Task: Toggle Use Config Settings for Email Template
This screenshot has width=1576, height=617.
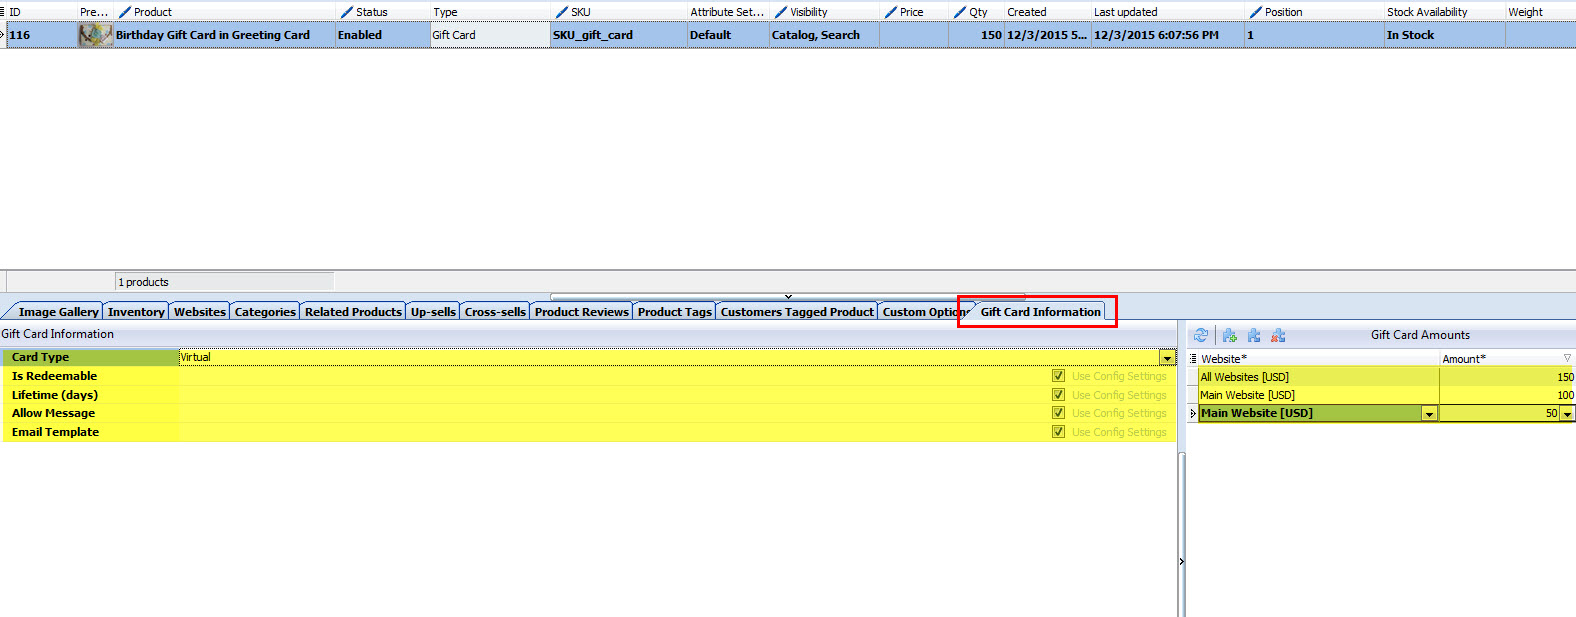Action: click(x=1058, y=432)
